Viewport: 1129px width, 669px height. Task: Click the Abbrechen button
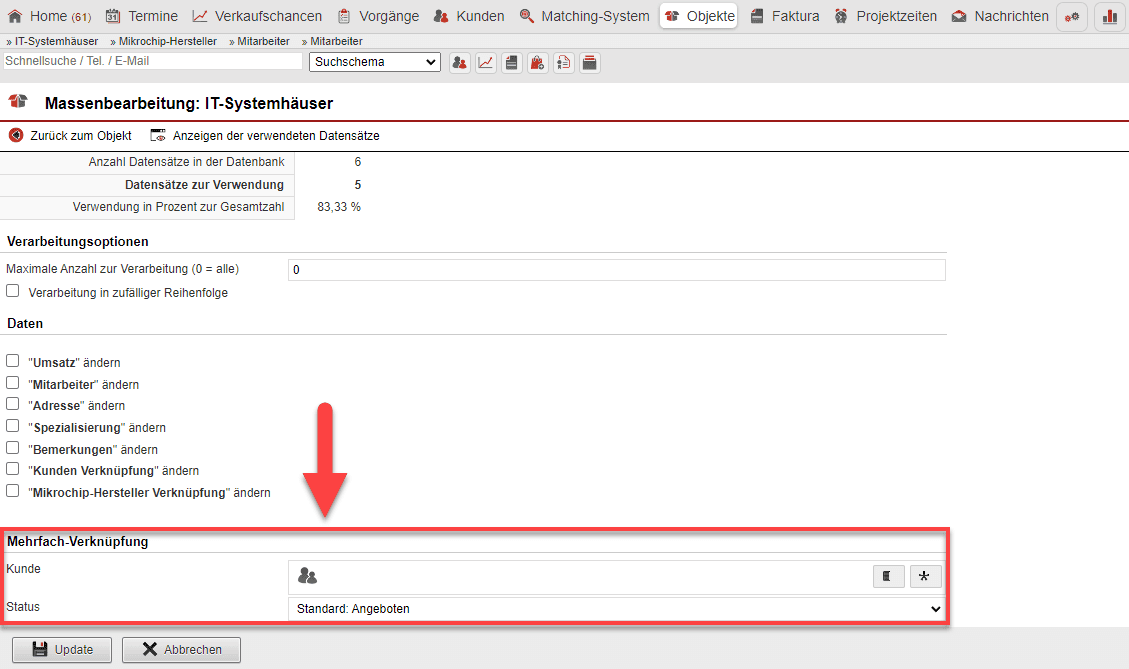click(181, 650)
